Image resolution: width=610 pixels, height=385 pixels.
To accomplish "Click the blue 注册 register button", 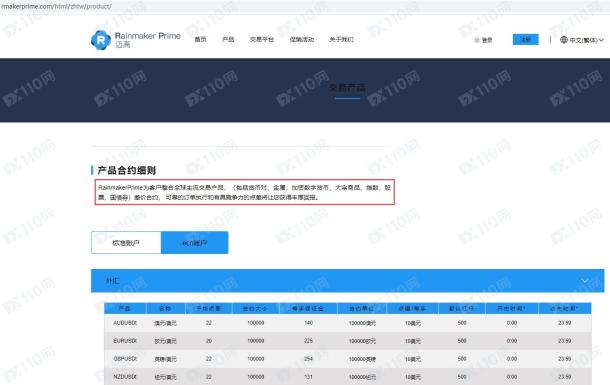I will click(x=526, y=39).
